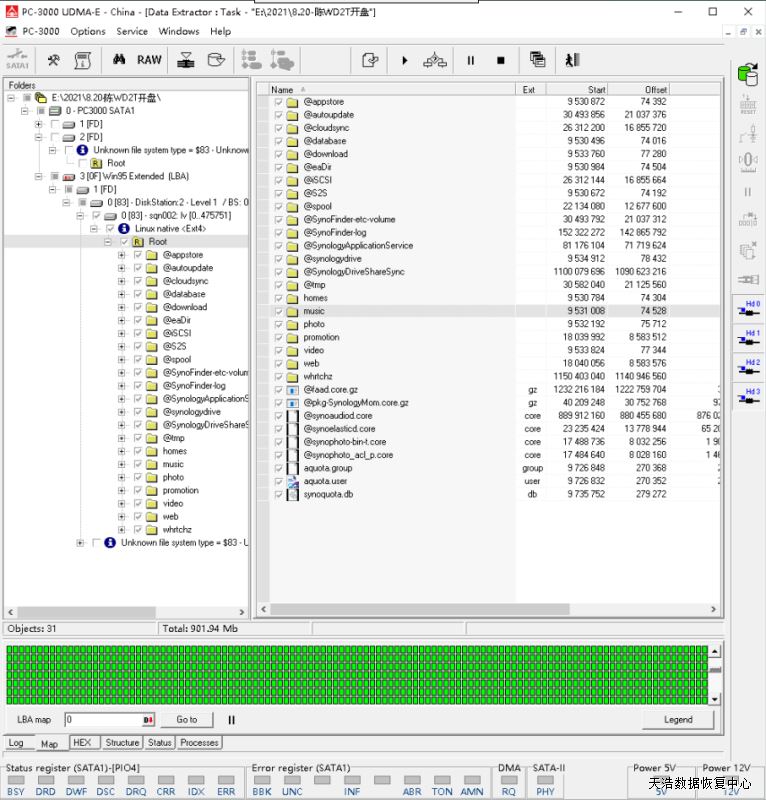Click the start (play) task button
The width and height of the screenshot is (766, 800).
[405, 61]
